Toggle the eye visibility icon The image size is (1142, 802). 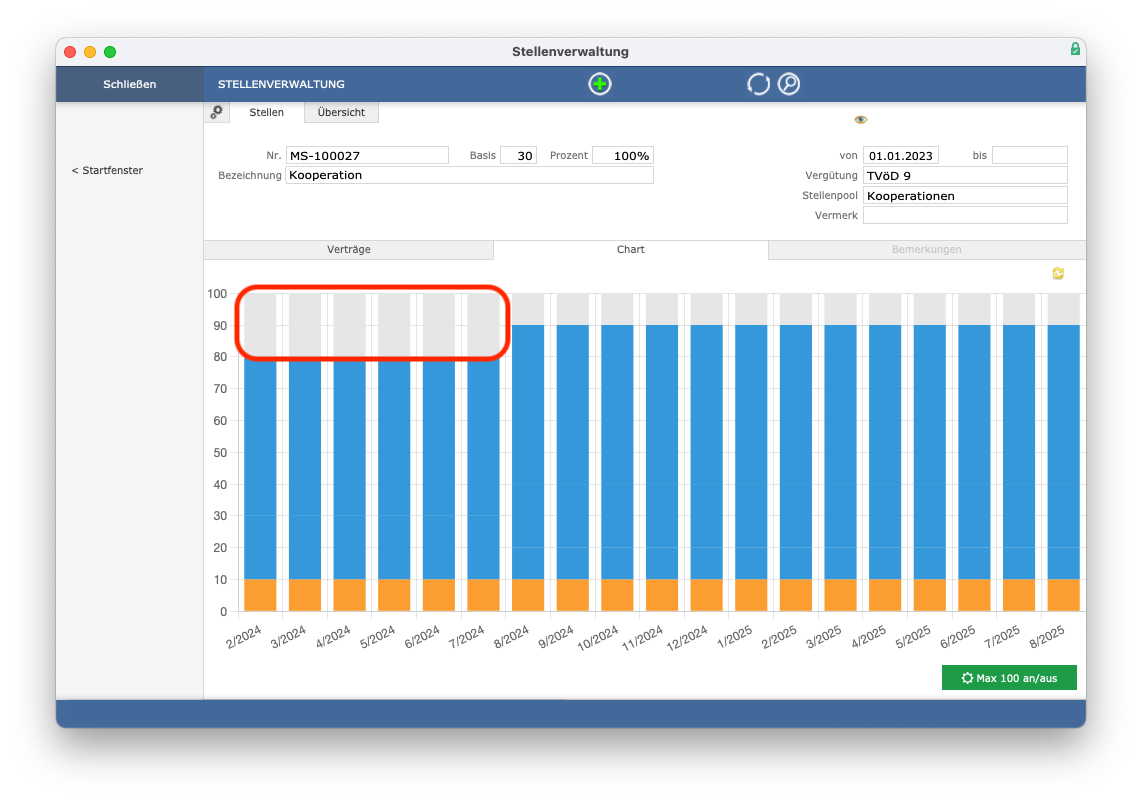(861, 119)
